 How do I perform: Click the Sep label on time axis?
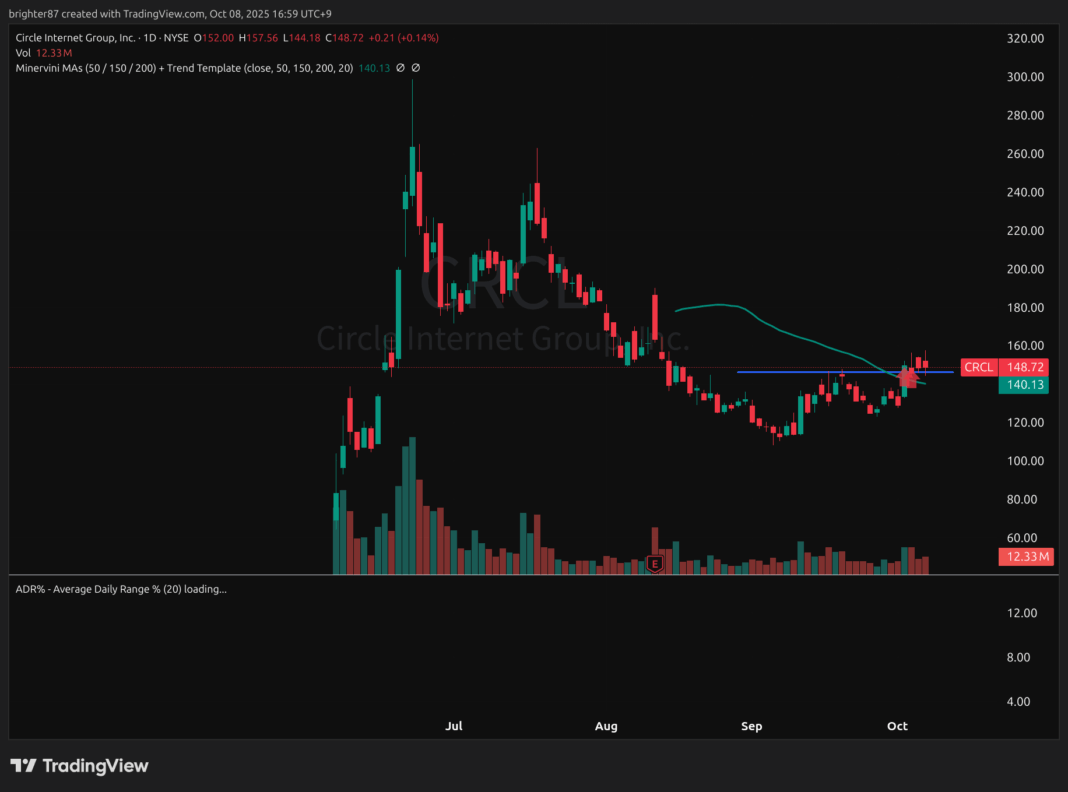[752, 726]
